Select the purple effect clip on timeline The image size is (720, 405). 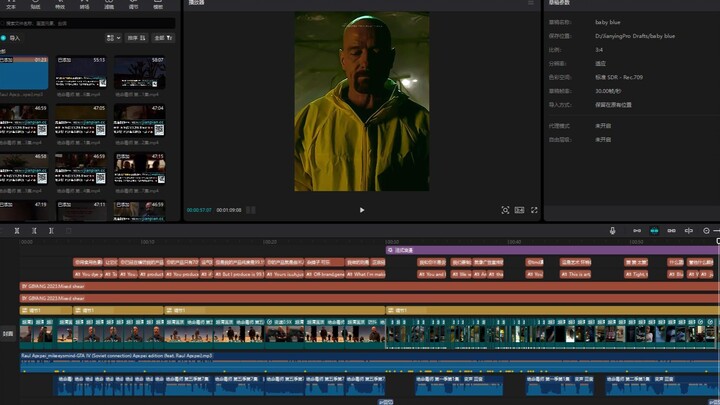tap(552, 250)
